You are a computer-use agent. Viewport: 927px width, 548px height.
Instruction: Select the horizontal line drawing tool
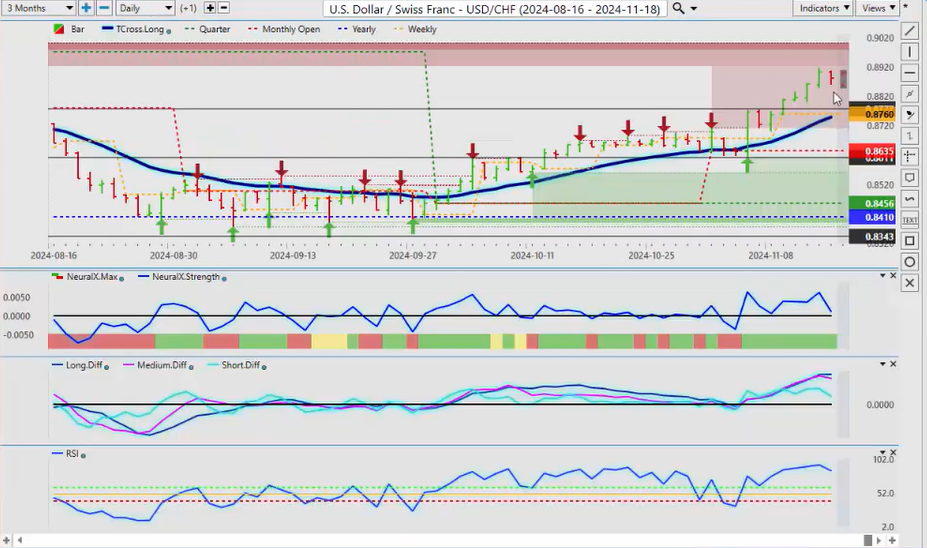pos(909,73)
